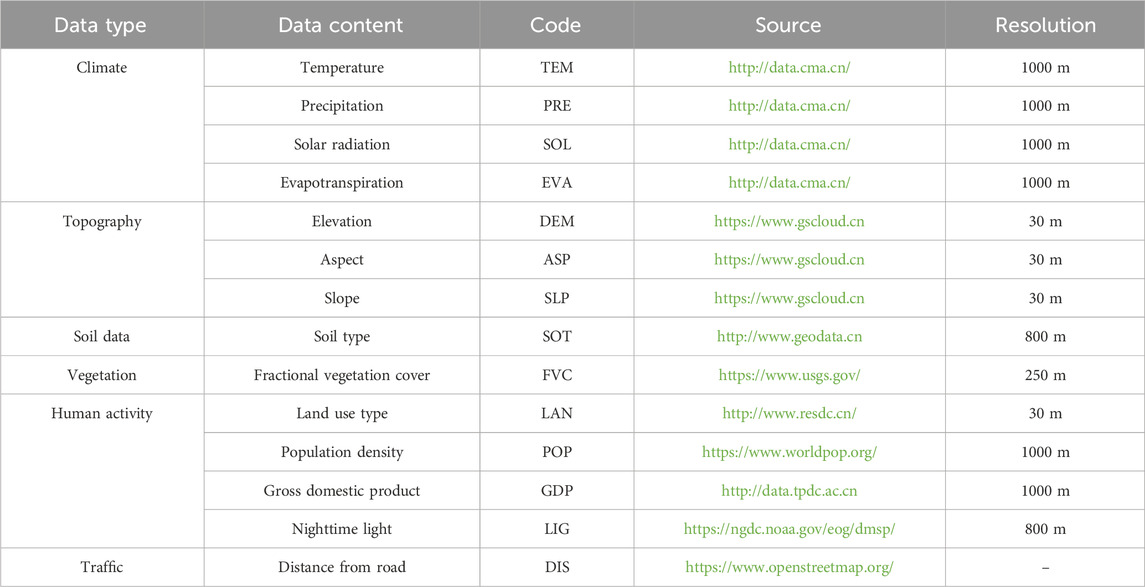Viewport: 1145px width, 587px height.
Task: Open the openstreetmap.org road distance link
Action: [x=789, y=567]
